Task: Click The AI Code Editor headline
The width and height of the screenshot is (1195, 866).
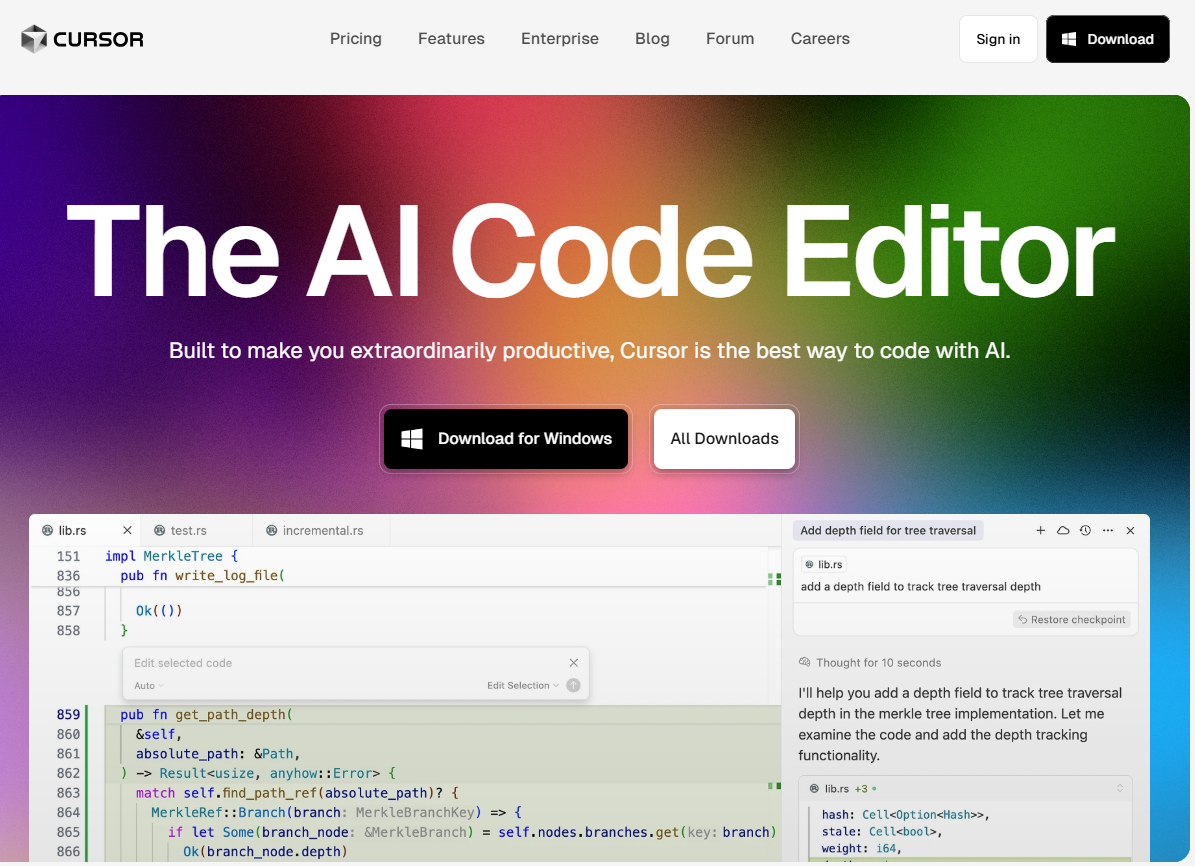Action: pos(591,251)
